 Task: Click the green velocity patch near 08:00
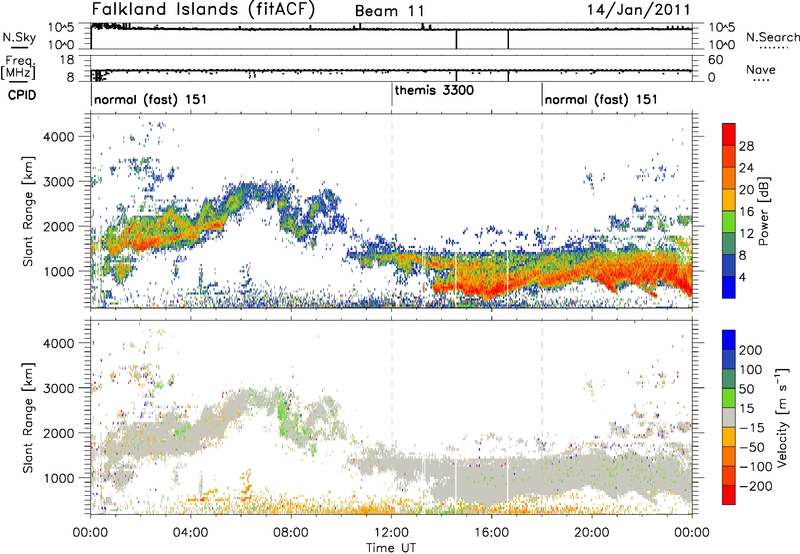click(x=284, y=414)
